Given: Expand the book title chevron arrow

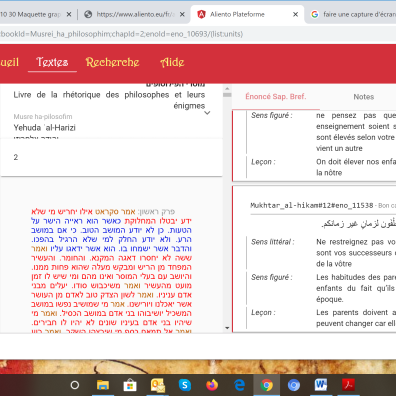Looking at the screenshot, I should click(207, 113).
